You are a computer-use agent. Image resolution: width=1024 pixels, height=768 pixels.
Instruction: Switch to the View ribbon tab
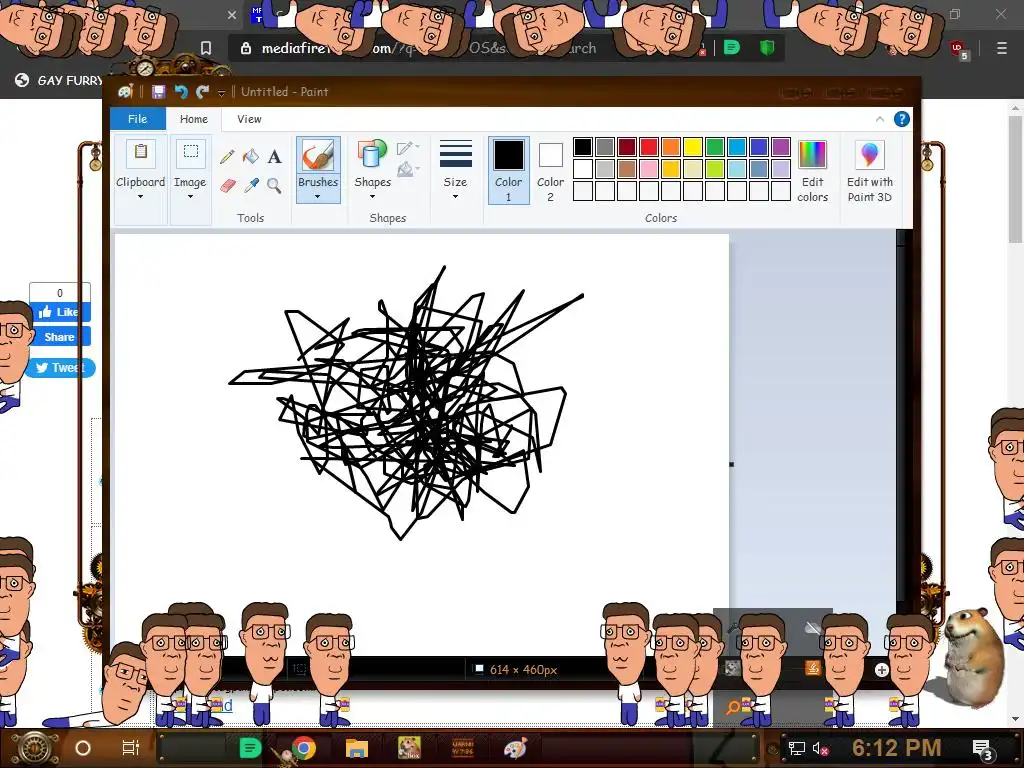click(x=249, y=119)
